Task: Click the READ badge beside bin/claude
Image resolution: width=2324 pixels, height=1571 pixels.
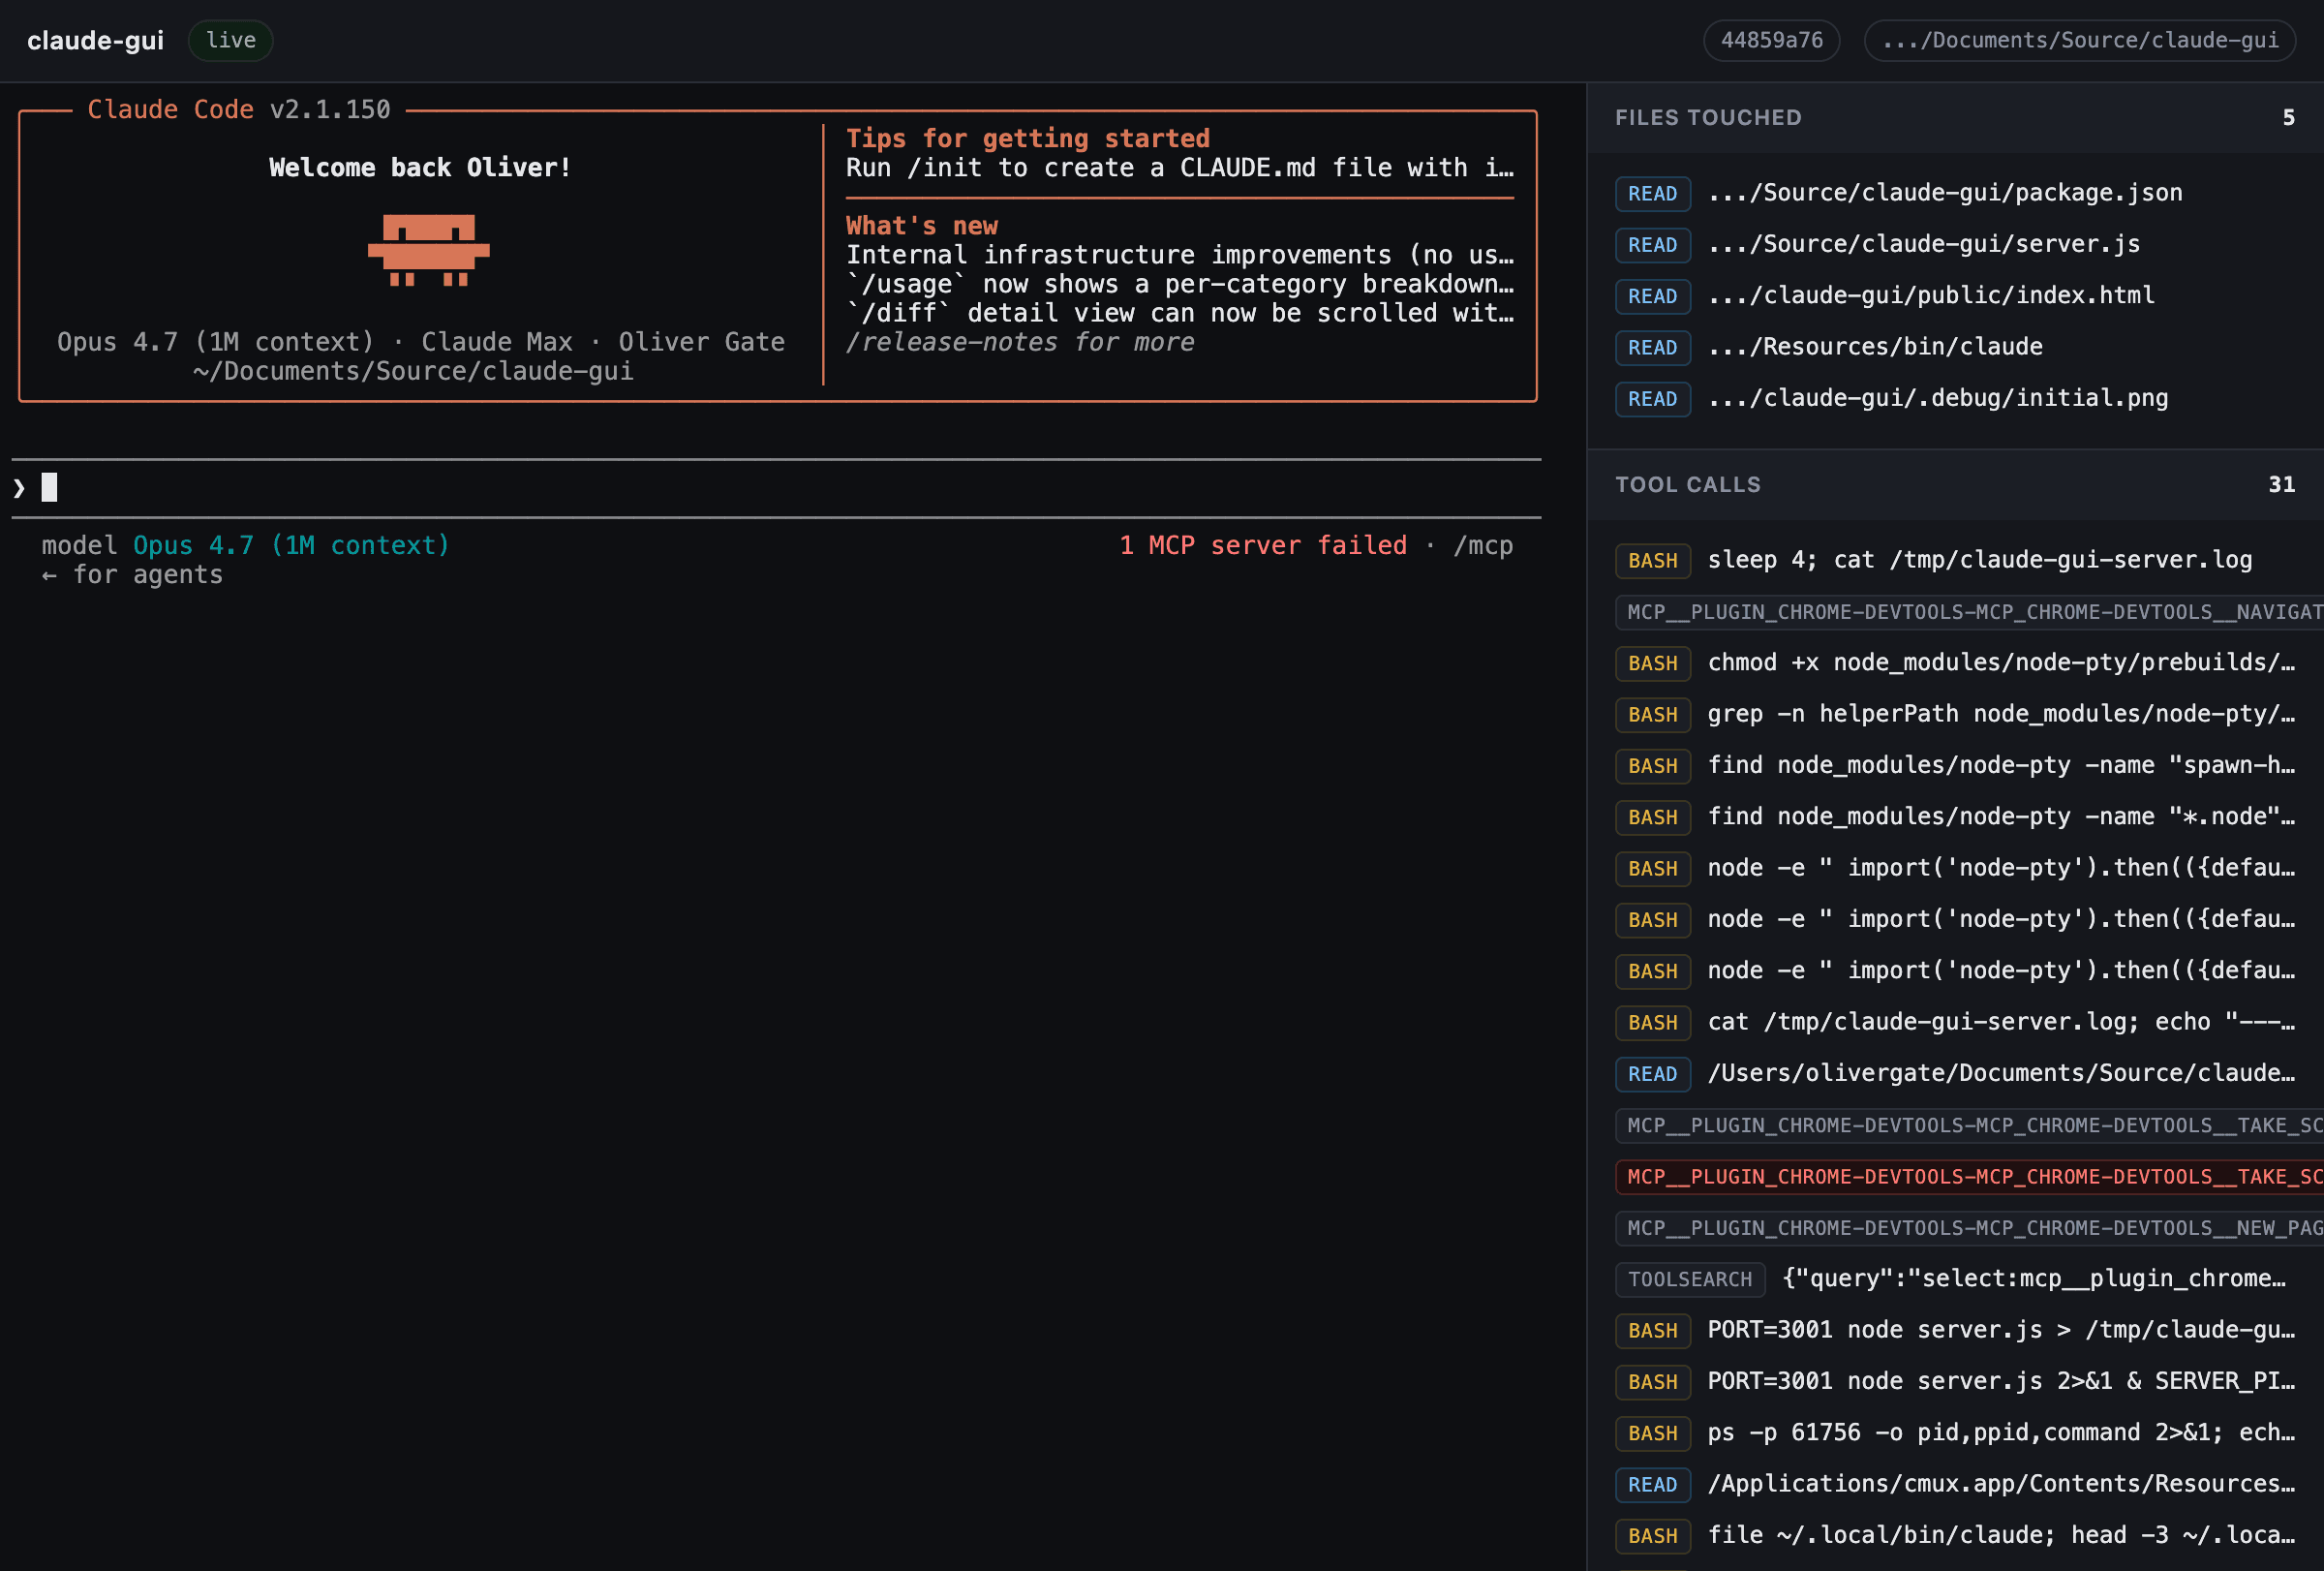Action: coord(1652,347)
